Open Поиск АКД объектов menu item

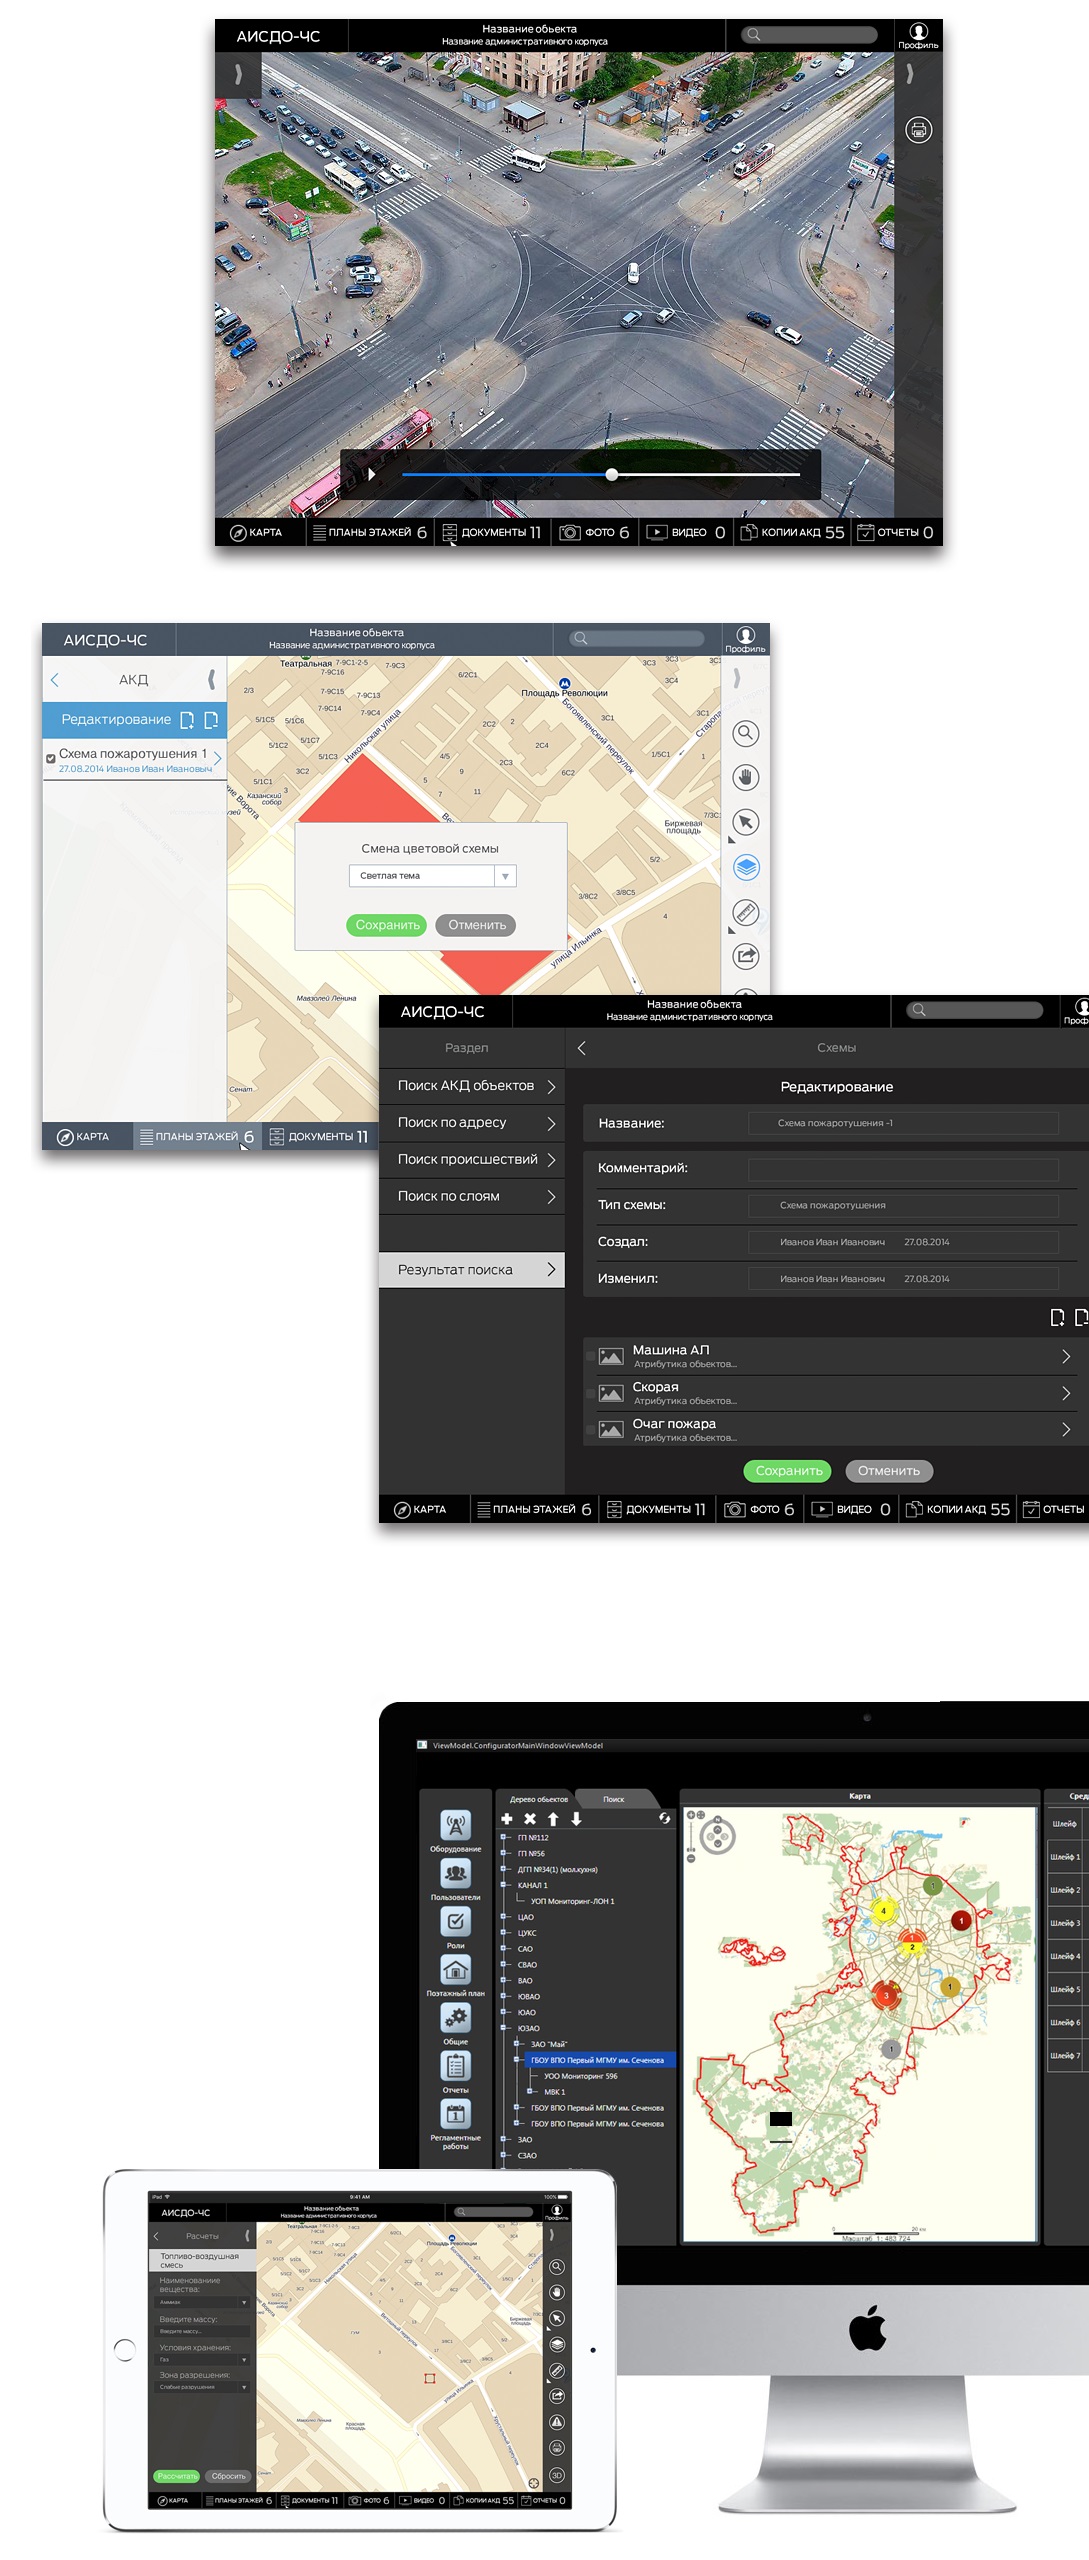tap(472, 1086)
